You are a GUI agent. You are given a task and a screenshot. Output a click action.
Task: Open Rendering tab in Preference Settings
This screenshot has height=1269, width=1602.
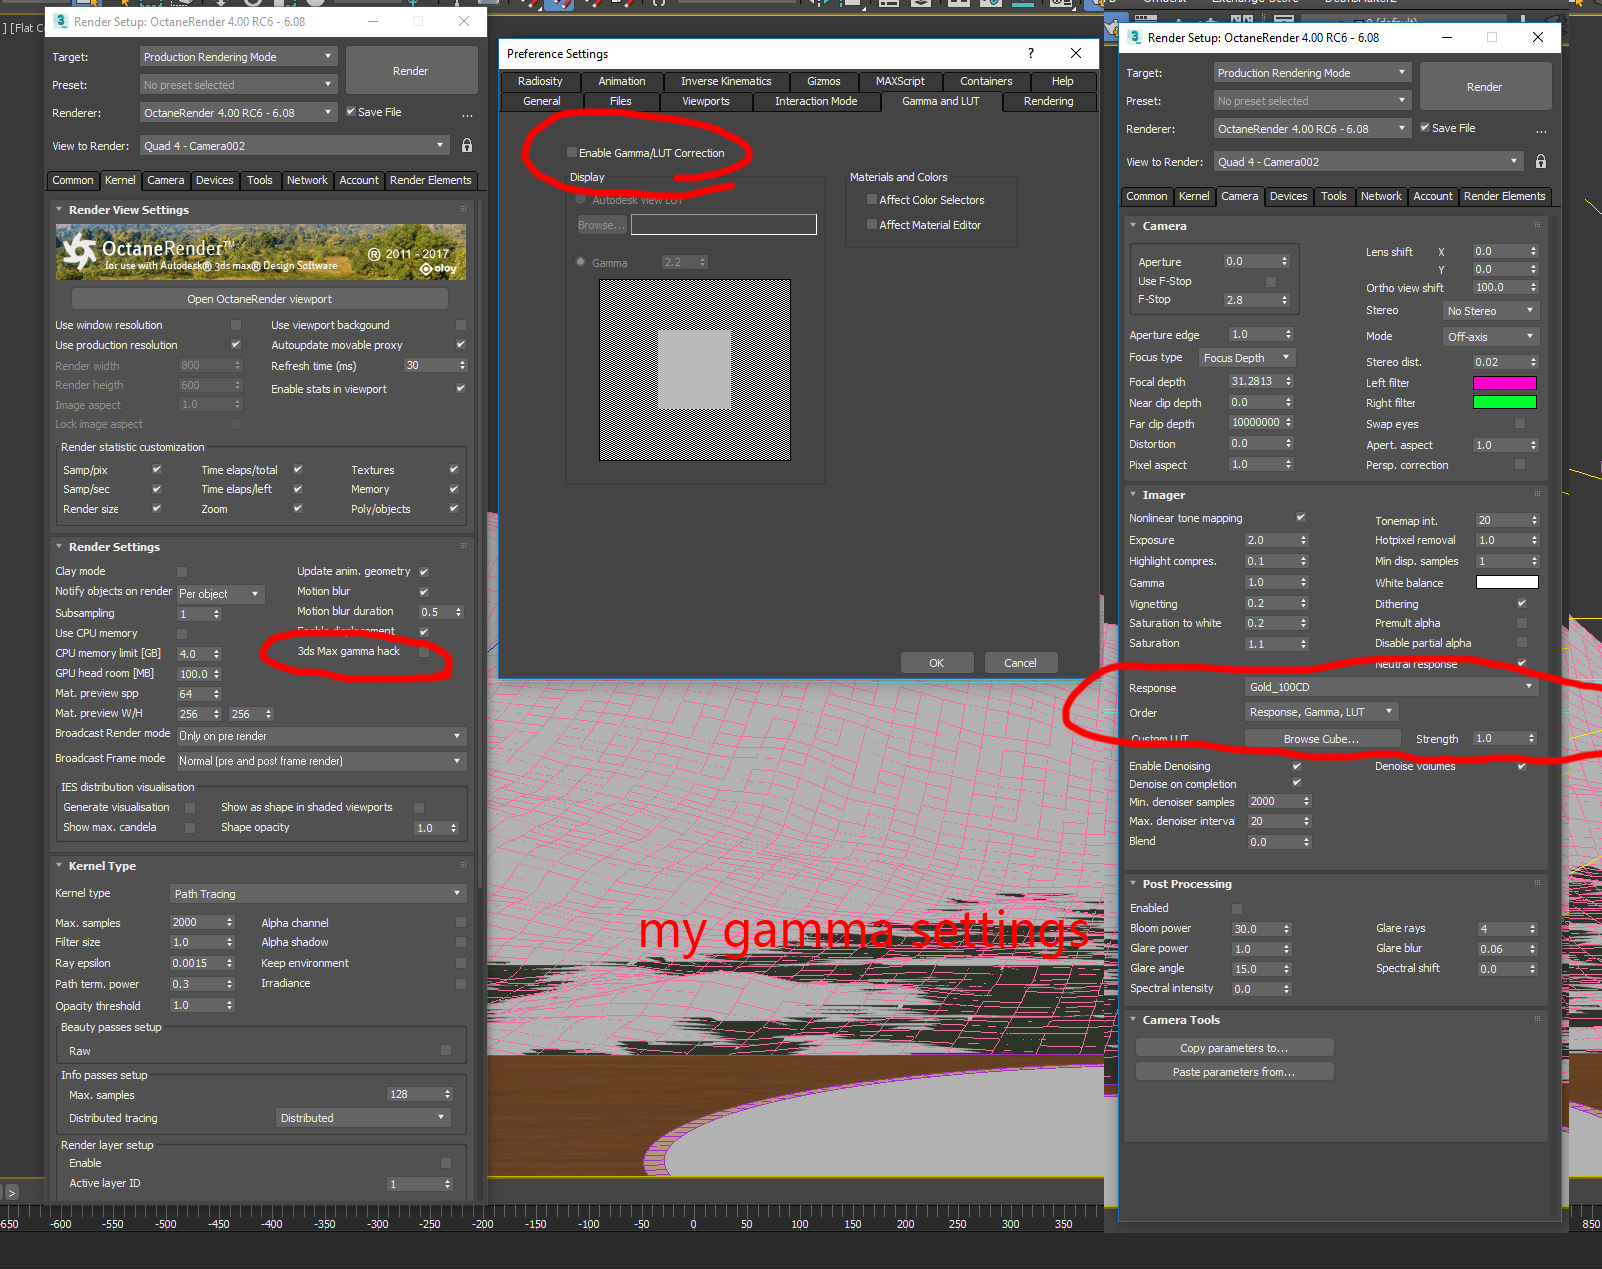tap(1048, 101)
